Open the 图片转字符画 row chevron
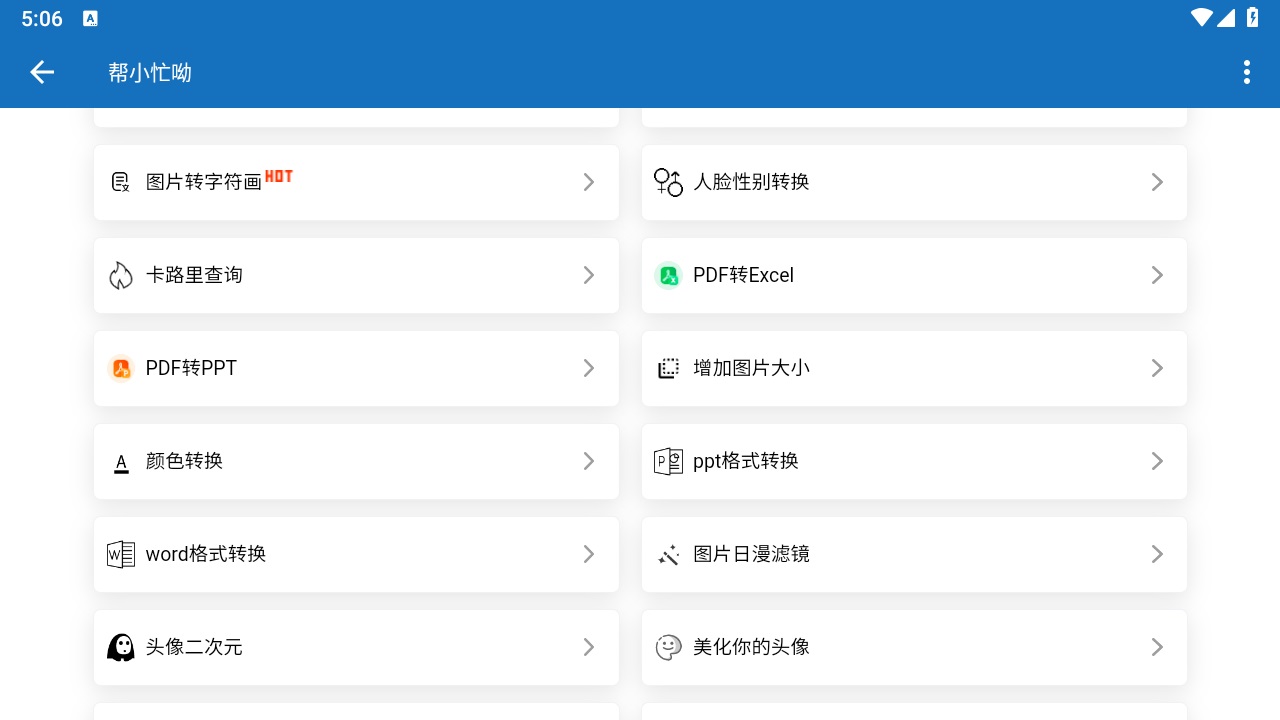 [x=589, y=182]
